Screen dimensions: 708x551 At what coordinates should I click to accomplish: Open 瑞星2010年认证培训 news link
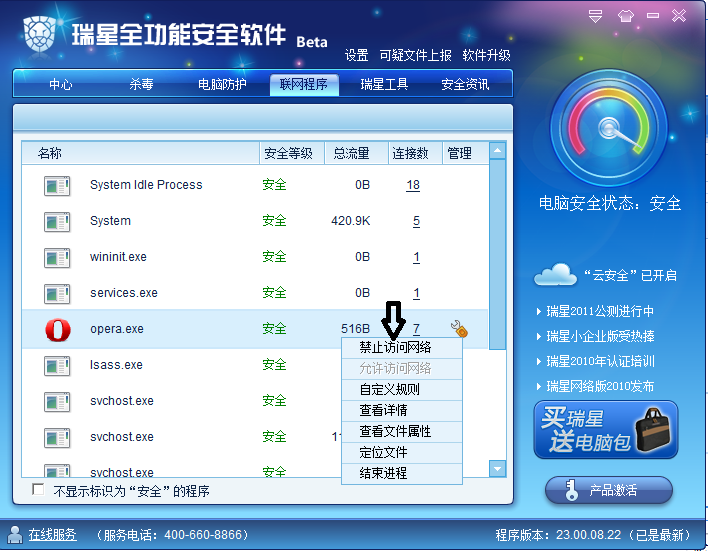click(600, 361)
